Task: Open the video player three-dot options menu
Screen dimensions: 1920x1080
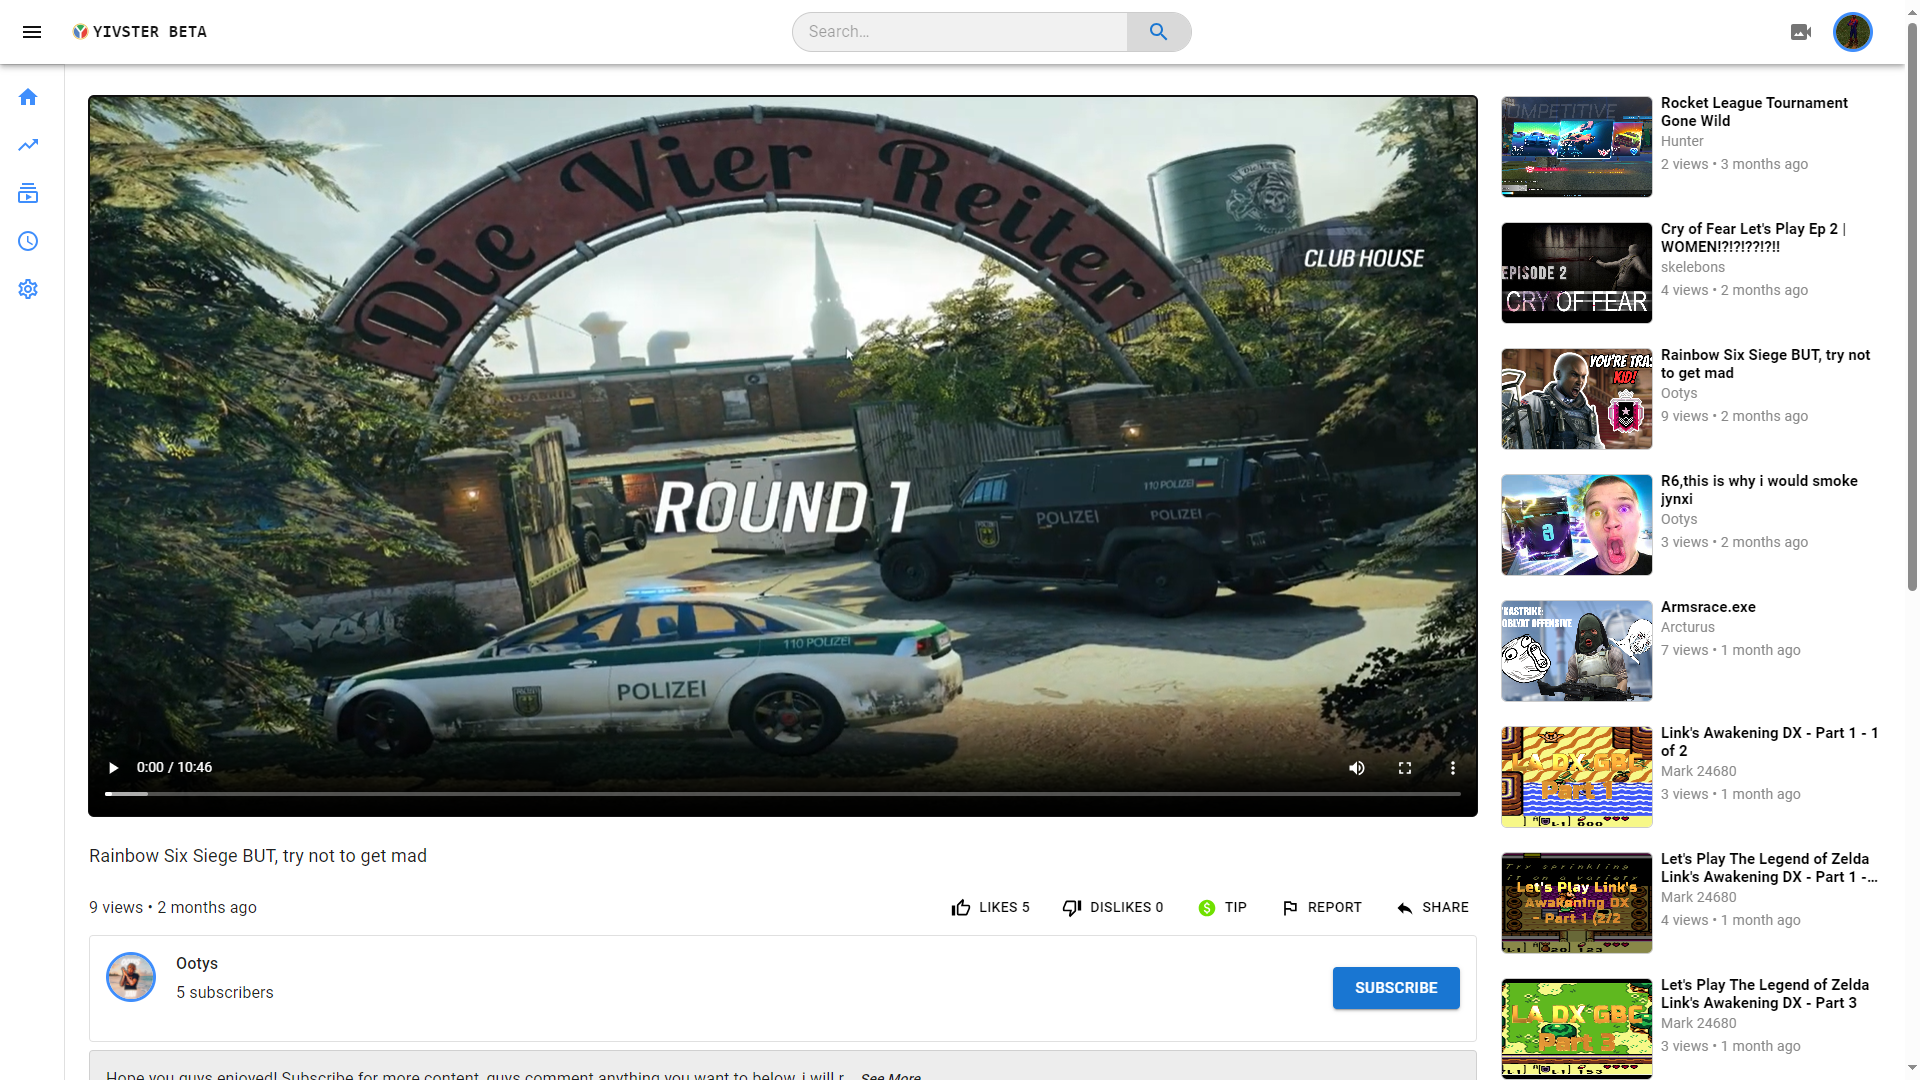Action: 1453,768
